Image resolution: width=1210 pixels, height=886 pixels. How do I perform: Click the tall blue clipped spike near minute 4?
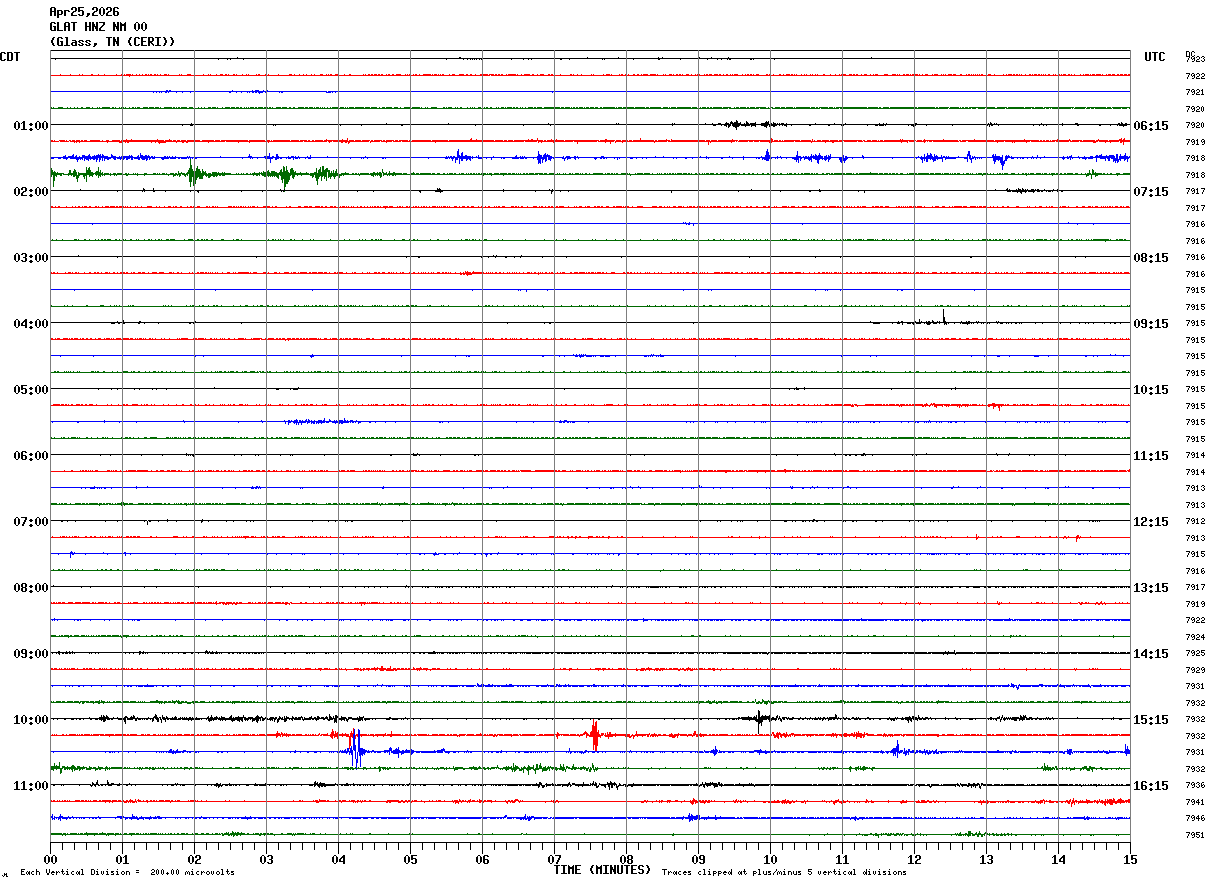pos(354,749)
